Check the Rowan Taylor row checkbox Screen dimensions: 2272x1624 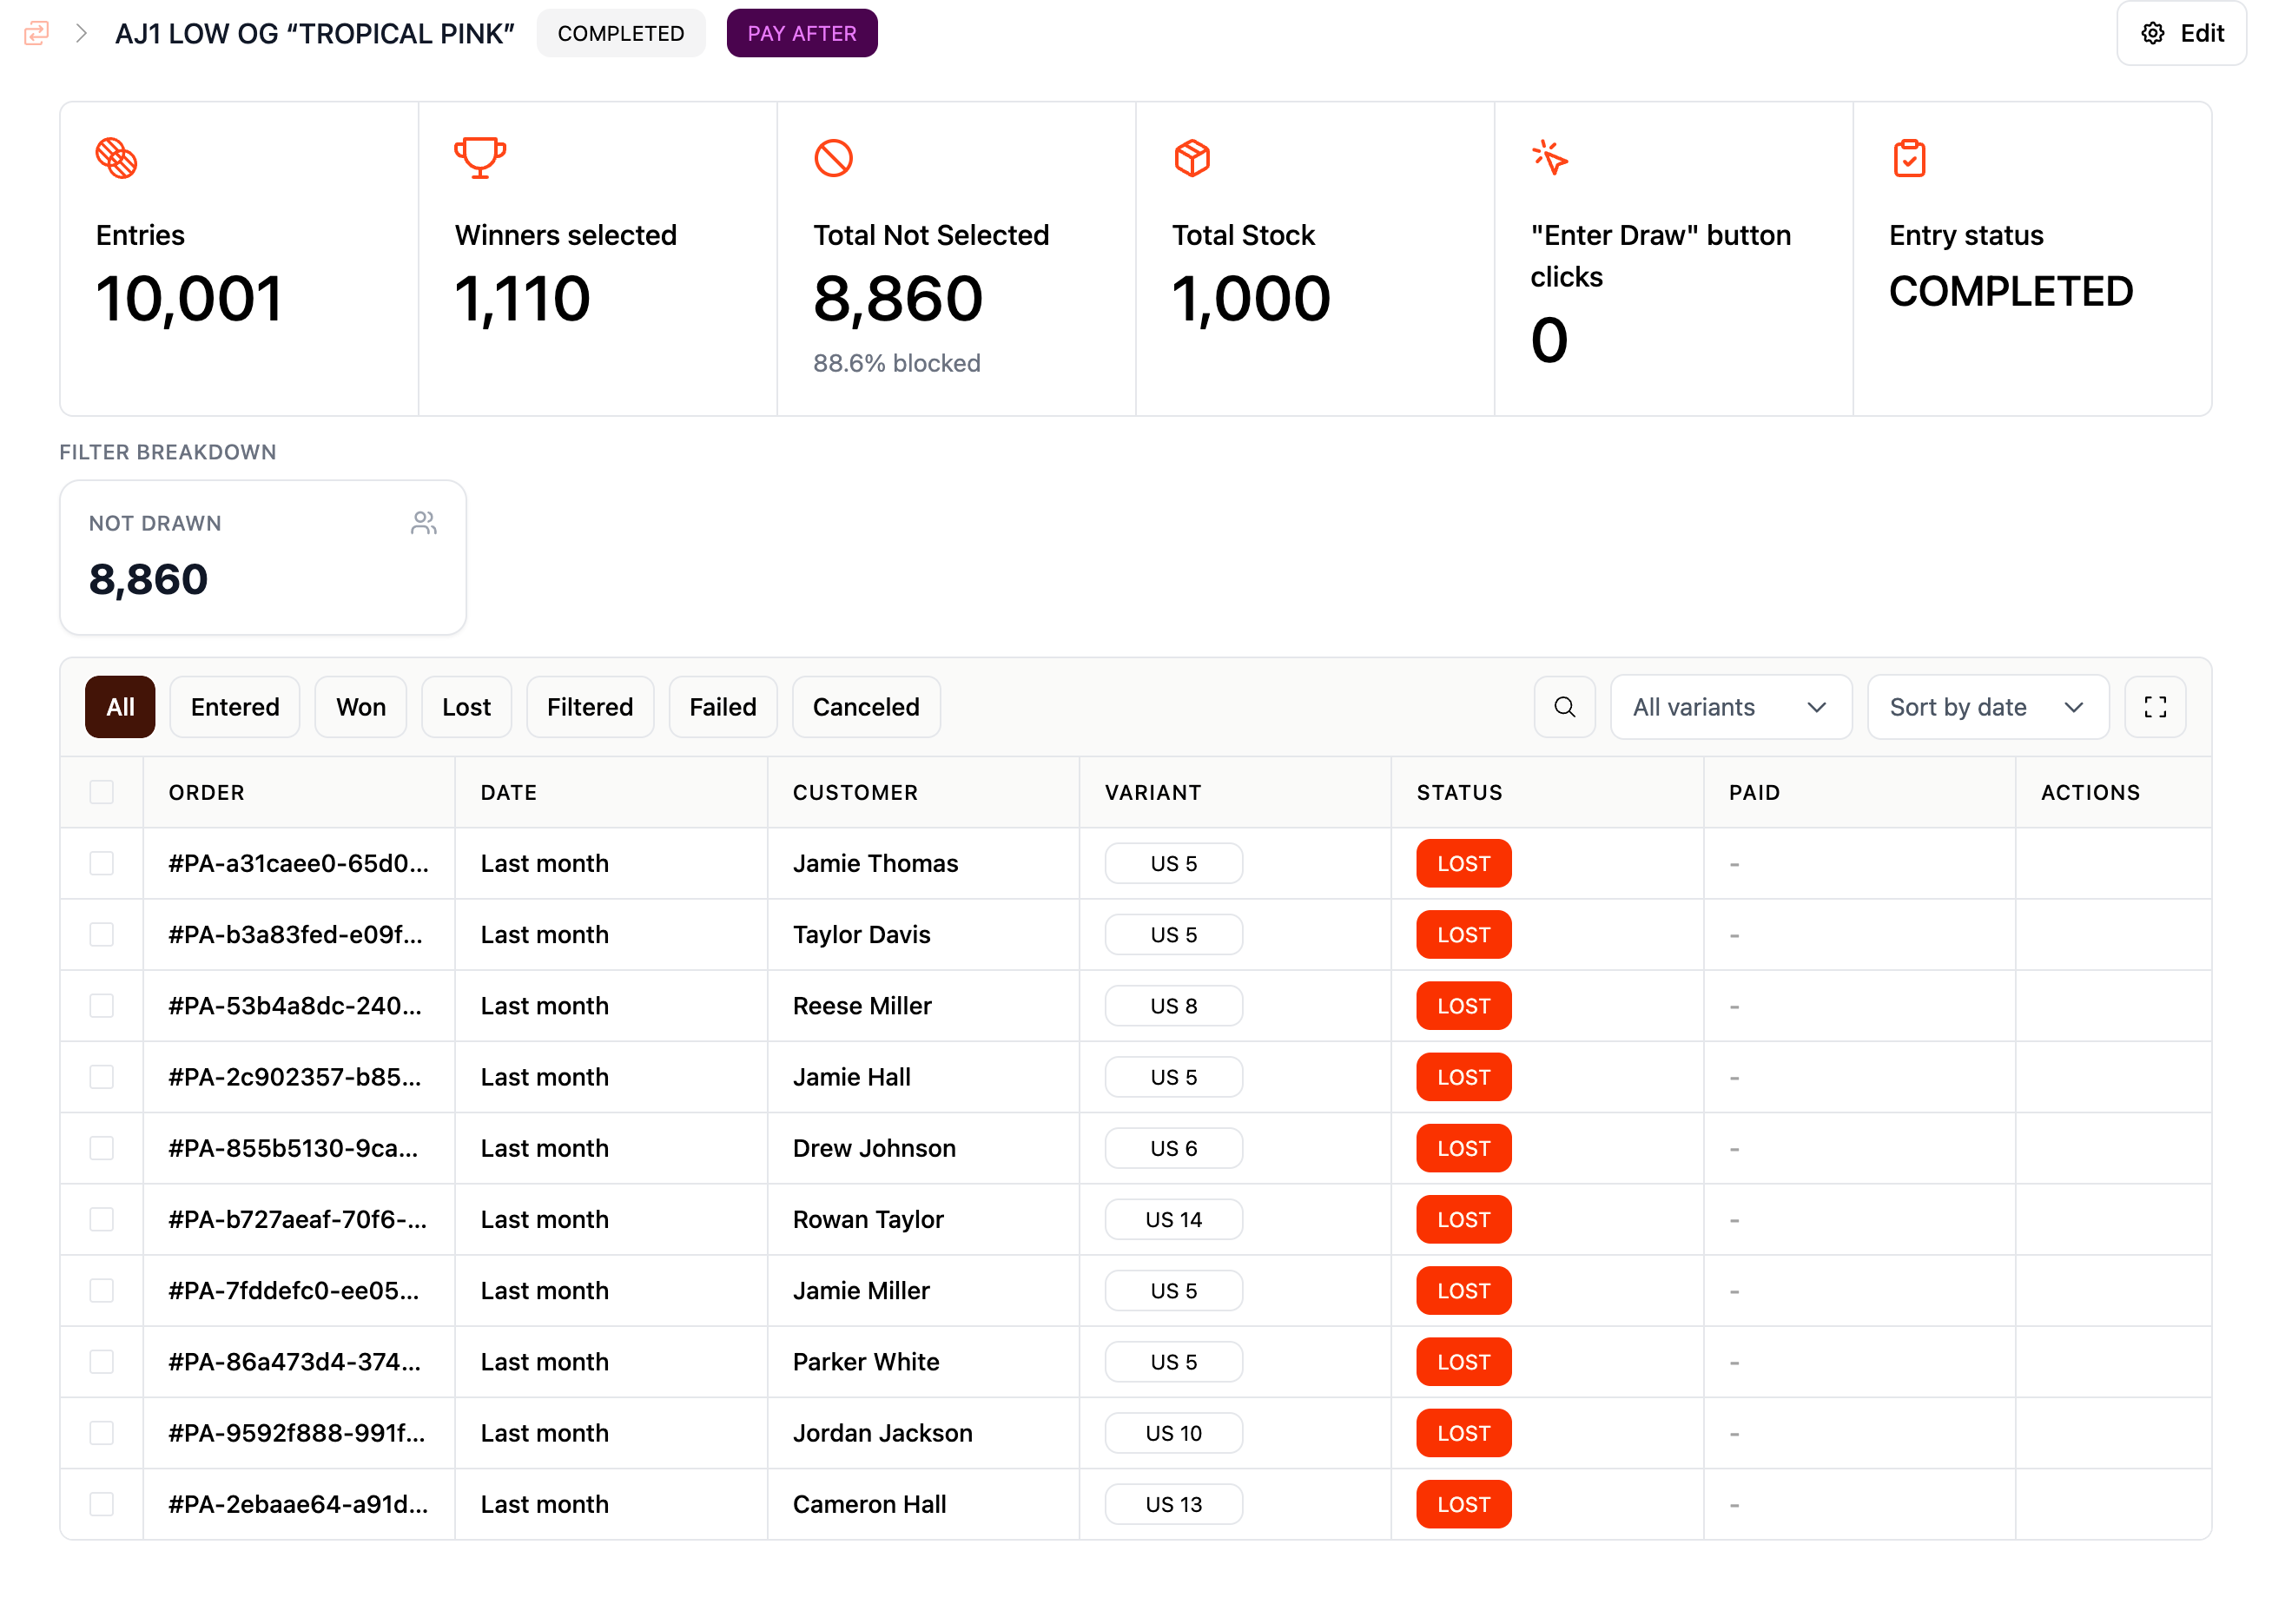coord(101,1219)
